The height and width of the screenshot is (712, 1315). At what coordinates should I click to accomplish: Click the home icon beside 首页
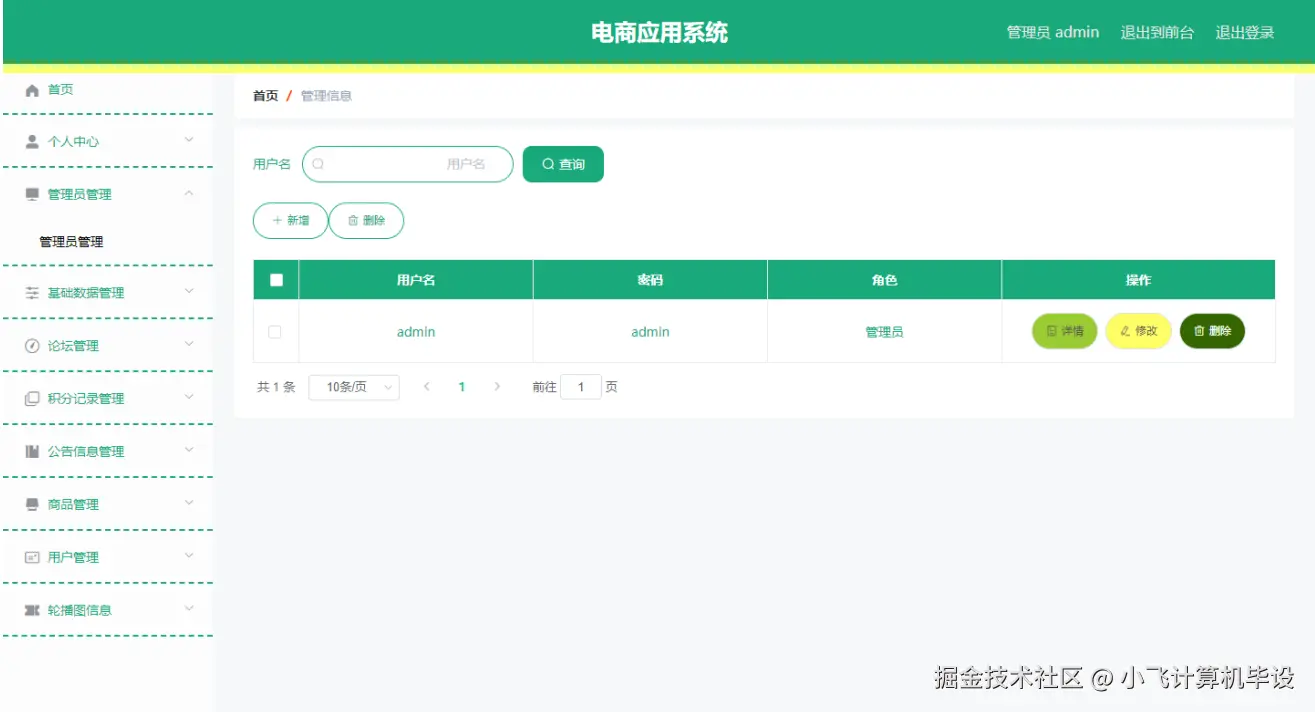point(30,89)
